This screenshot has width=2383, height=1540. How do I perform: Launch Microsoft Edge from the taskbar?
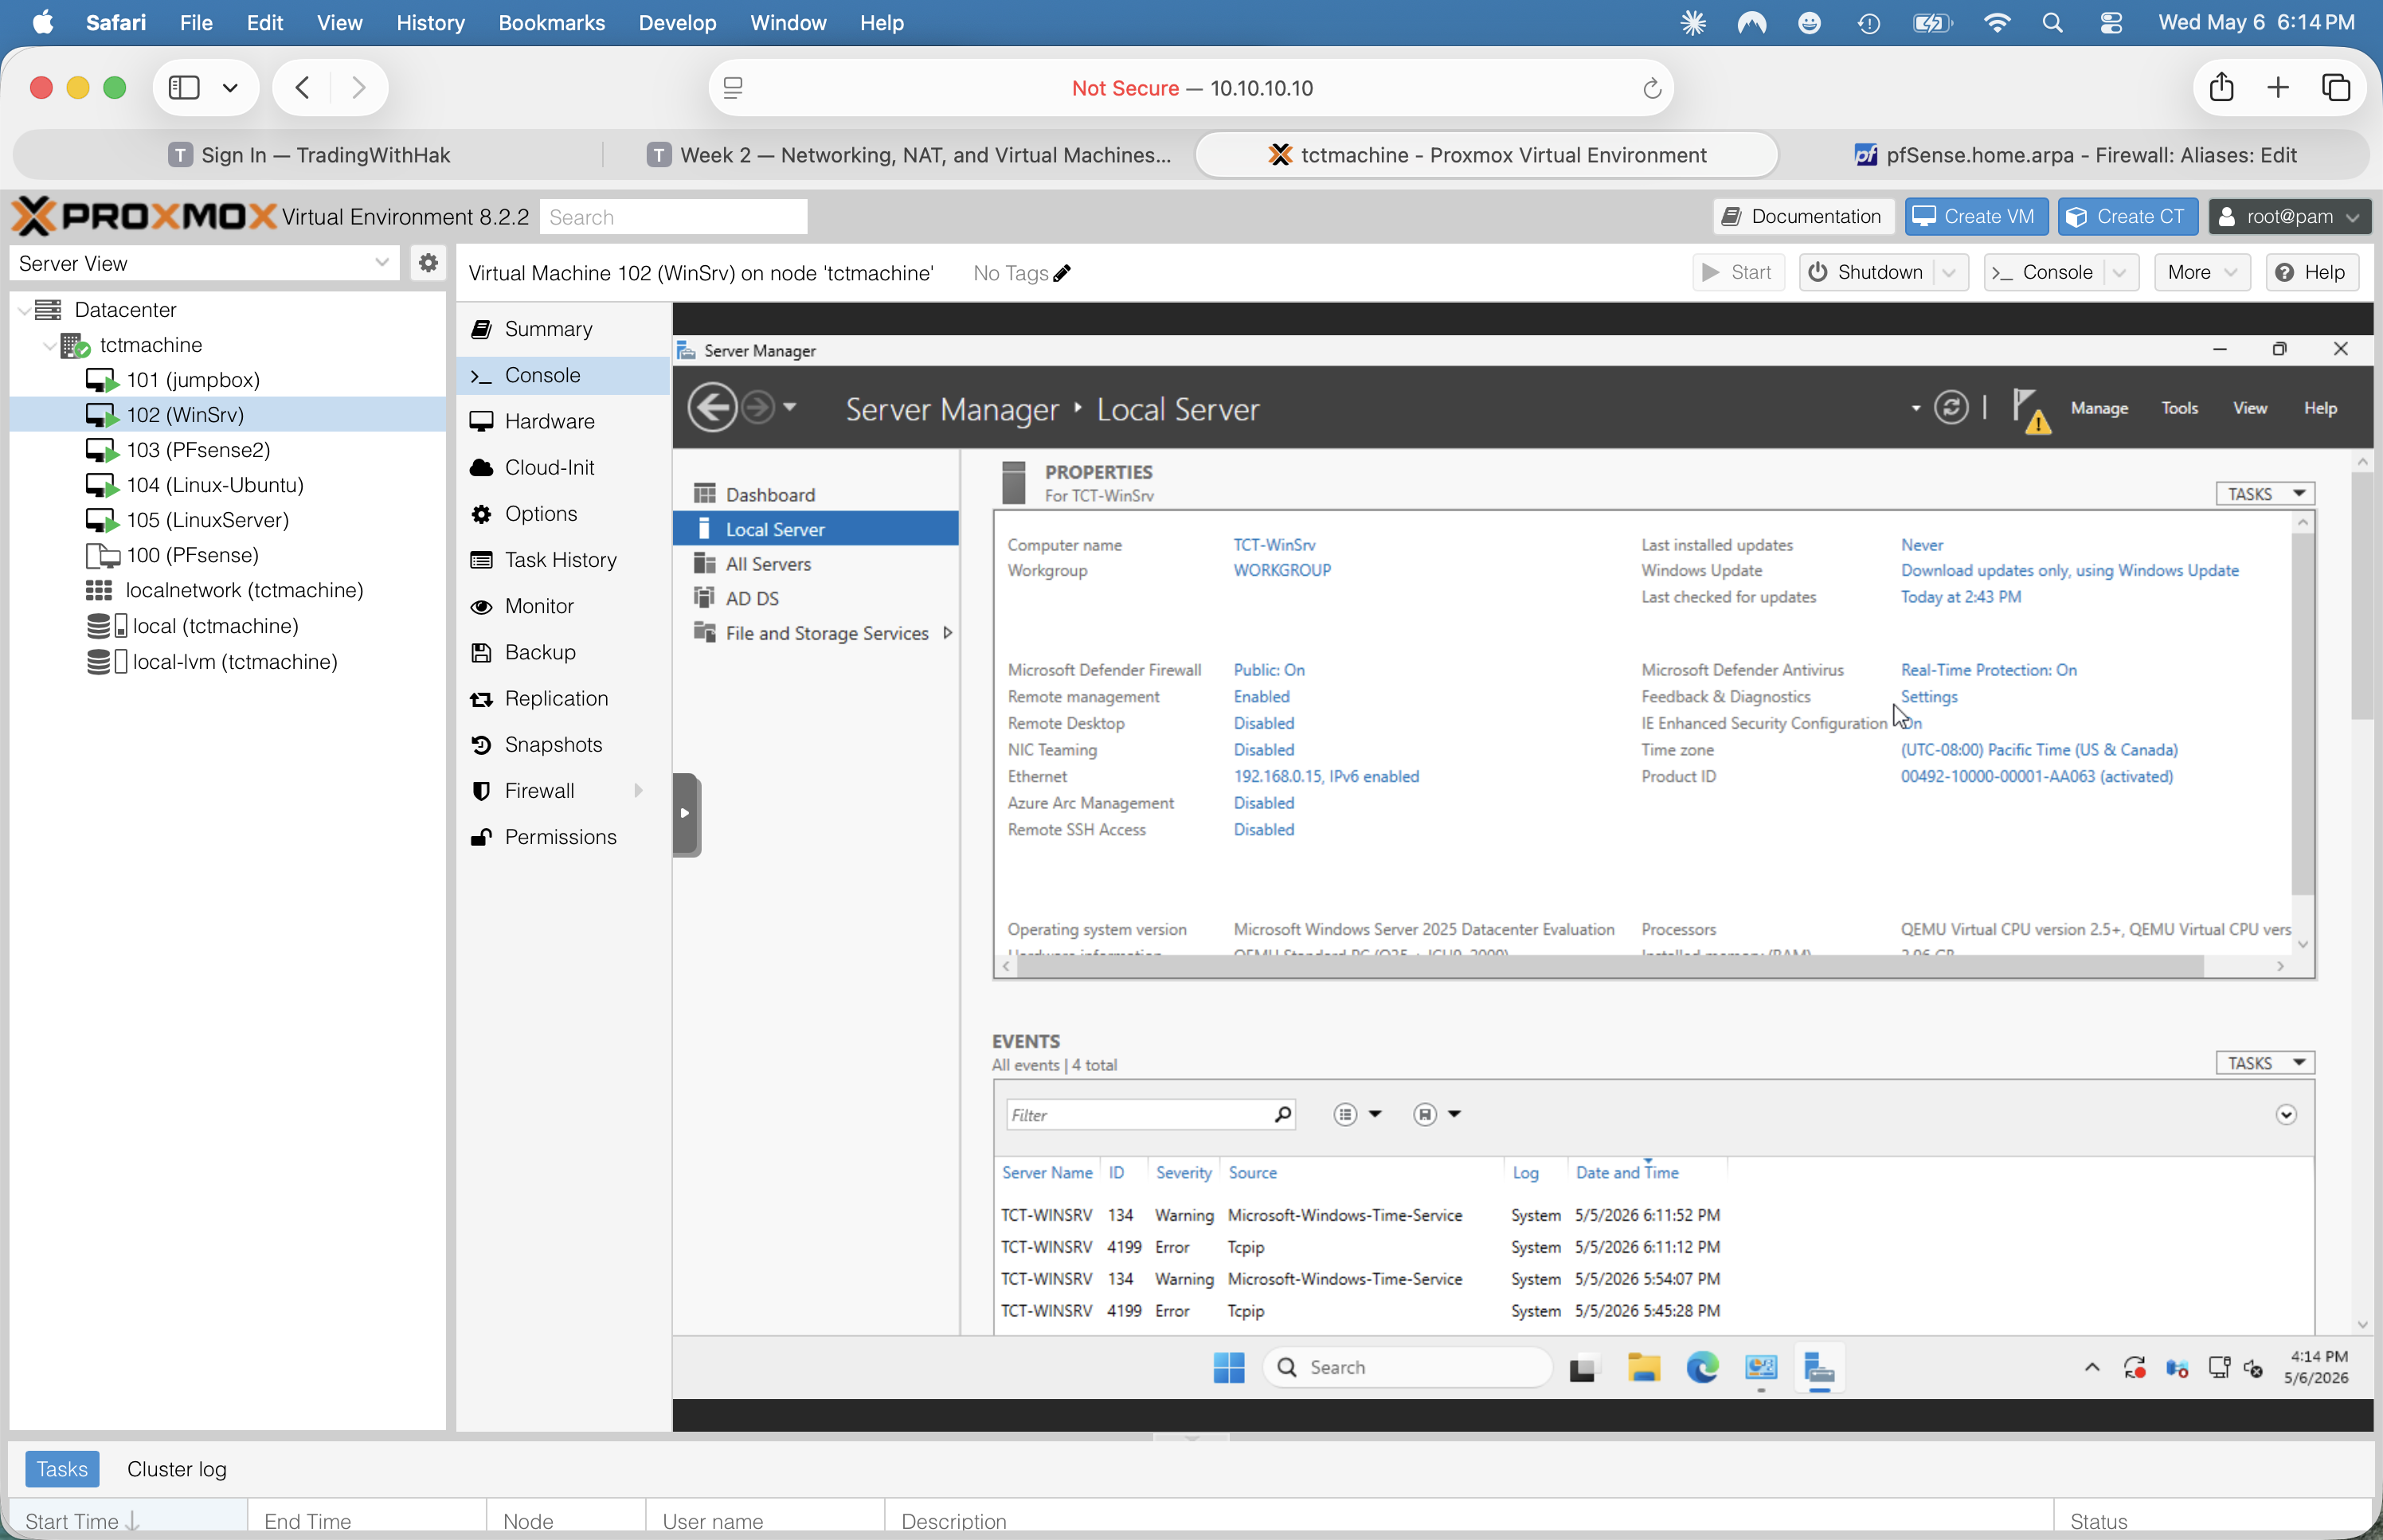click(1702, 1367)
